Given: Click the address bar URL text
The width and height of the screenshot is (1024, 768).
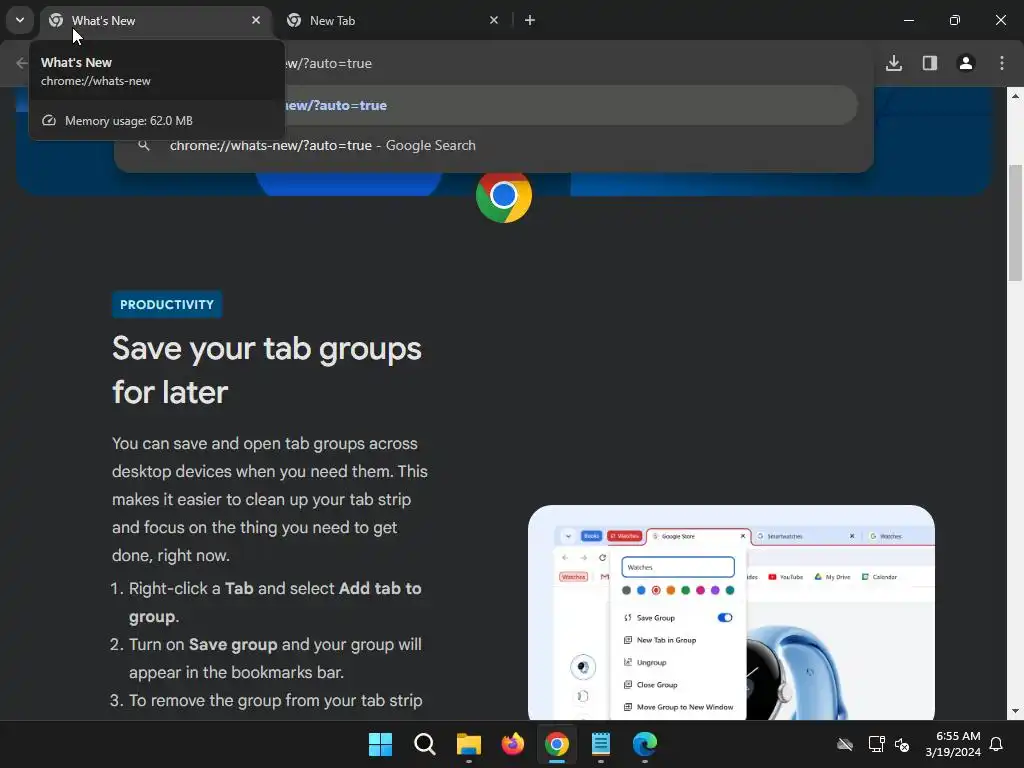Looking at the screenshot, I should [328, 63].
